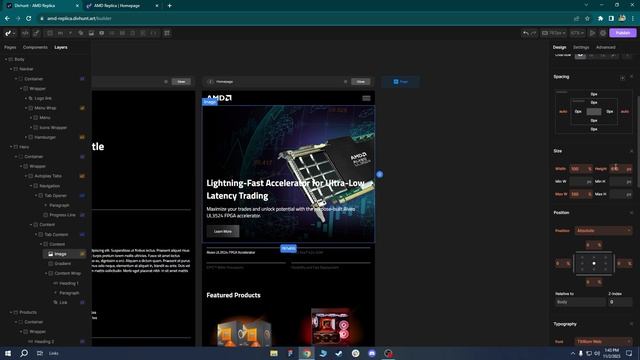The height and width of the screenshot is (360, 640).
Task: Select the Link layer under Content Wrap
Action: click(x=63, y=302)
